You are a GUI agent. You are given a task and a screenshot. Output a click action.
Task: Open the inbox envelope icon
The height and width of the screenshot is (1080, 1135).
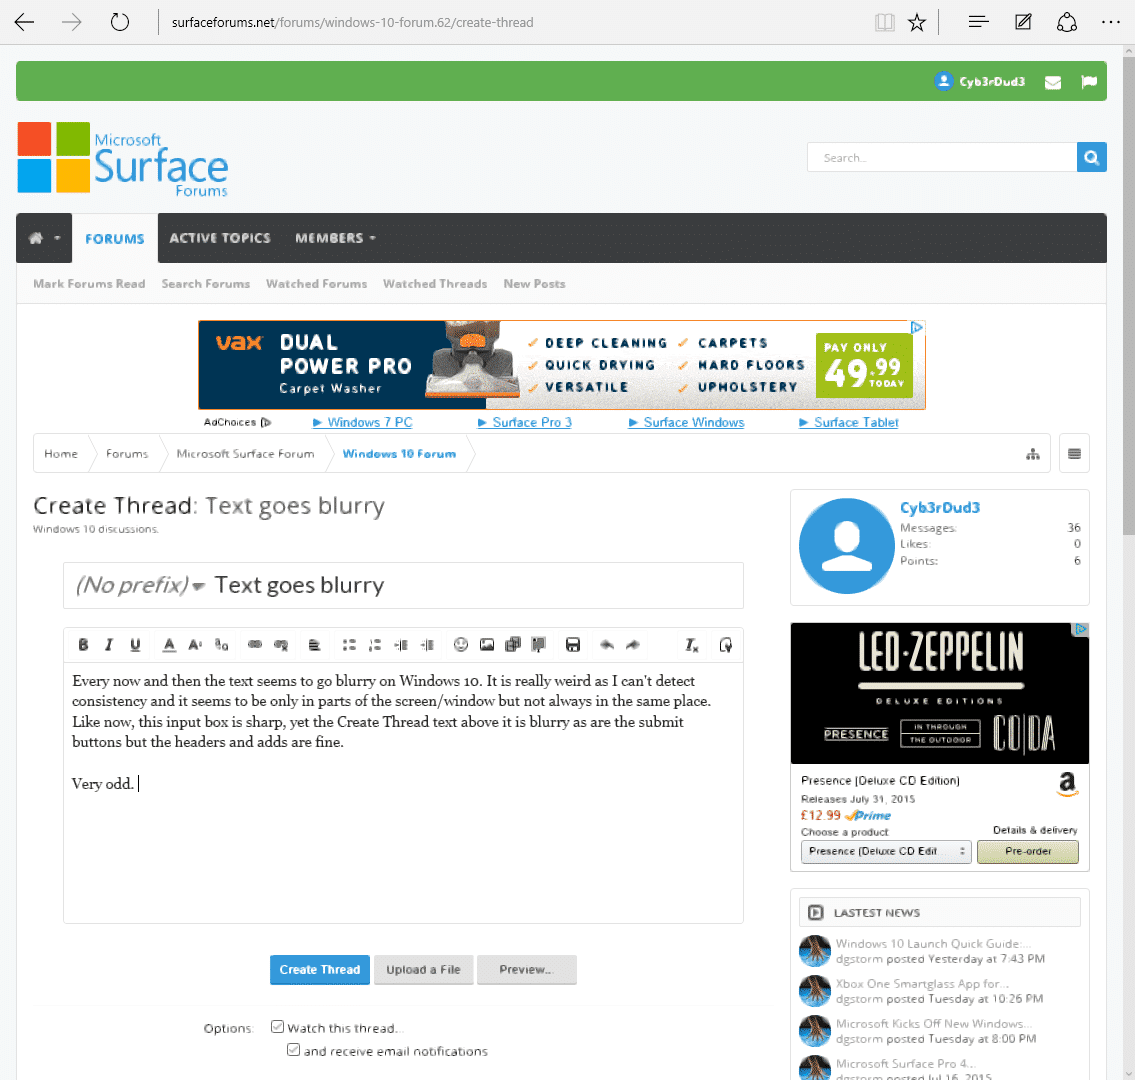coord(1053,82)
